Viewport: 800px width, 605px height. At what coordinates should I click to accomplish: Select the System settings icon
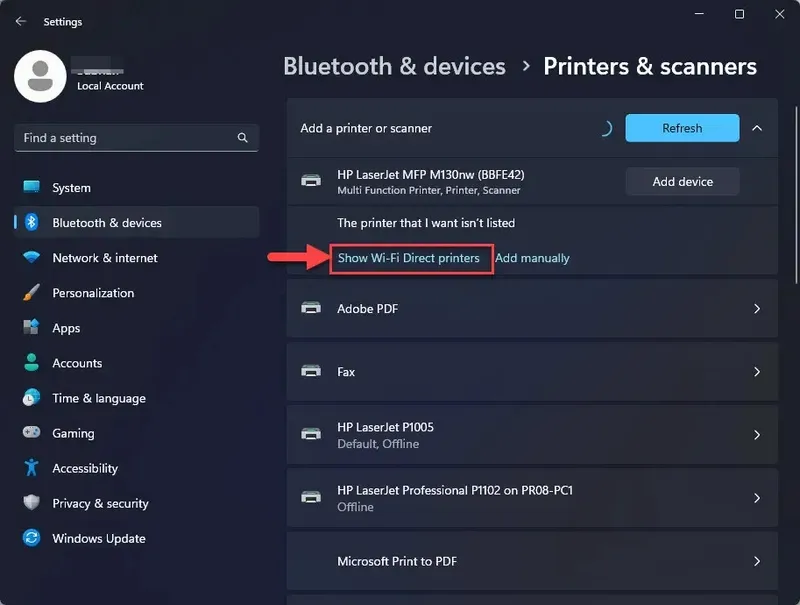pos(30,187)
